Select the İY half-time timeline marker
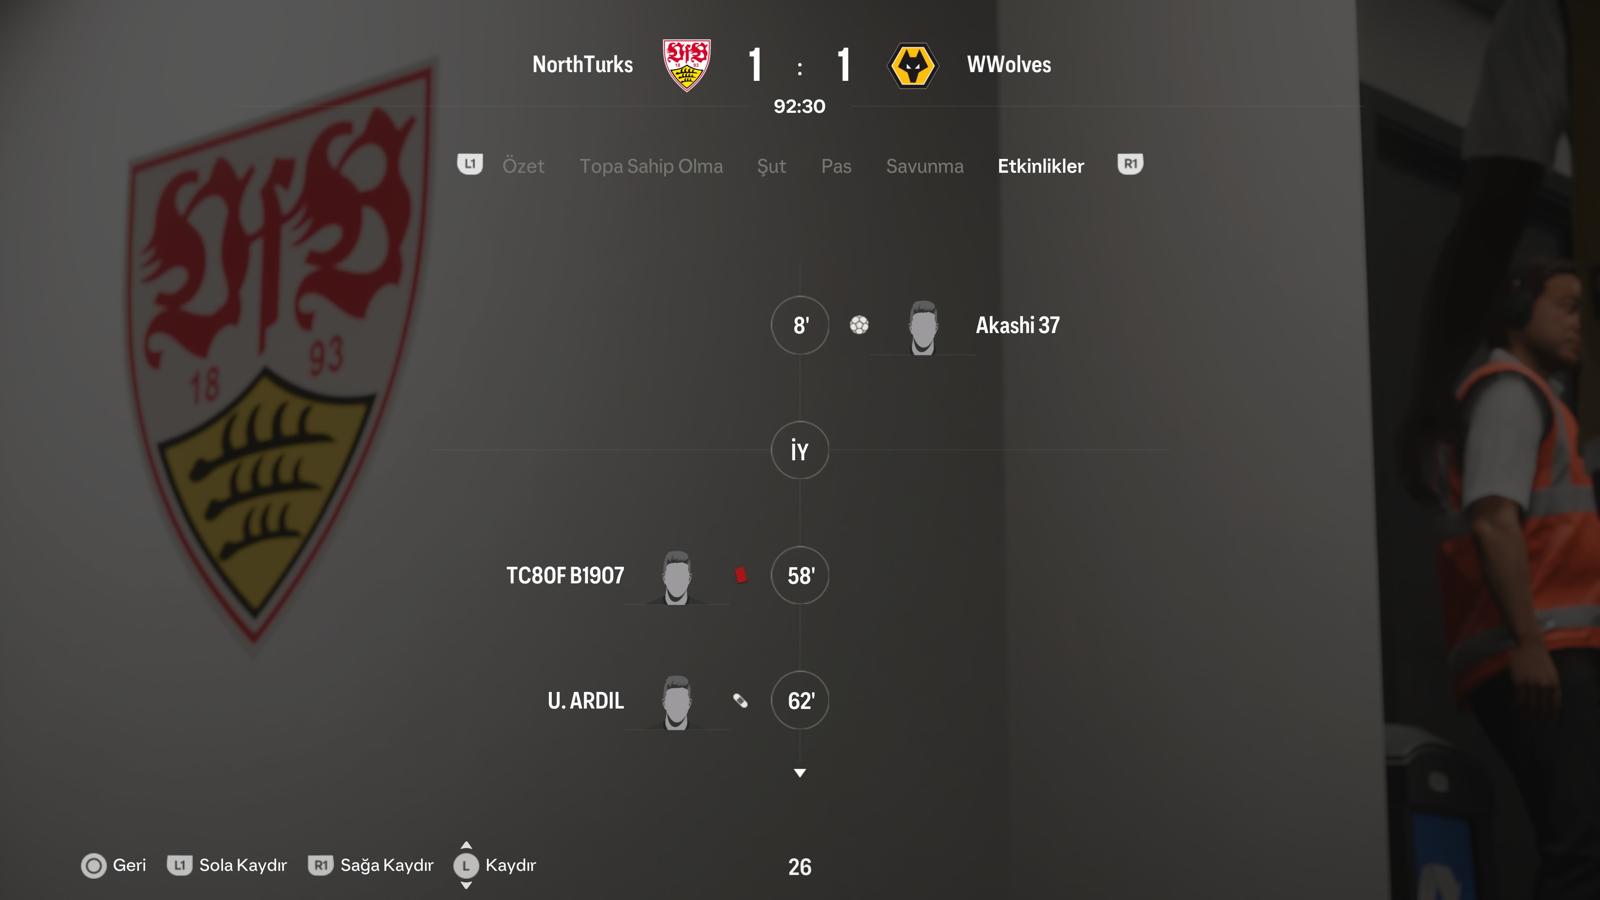The width and height of the screenshot is (1600, 900). (x=800, y=450)
